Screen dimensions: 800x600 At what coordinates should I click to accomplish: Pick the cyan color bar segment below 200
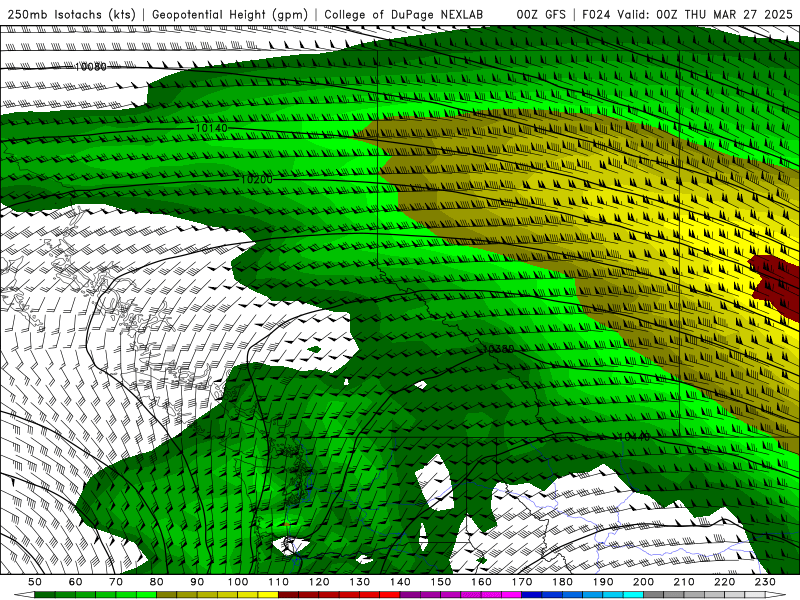coord(633,595)
